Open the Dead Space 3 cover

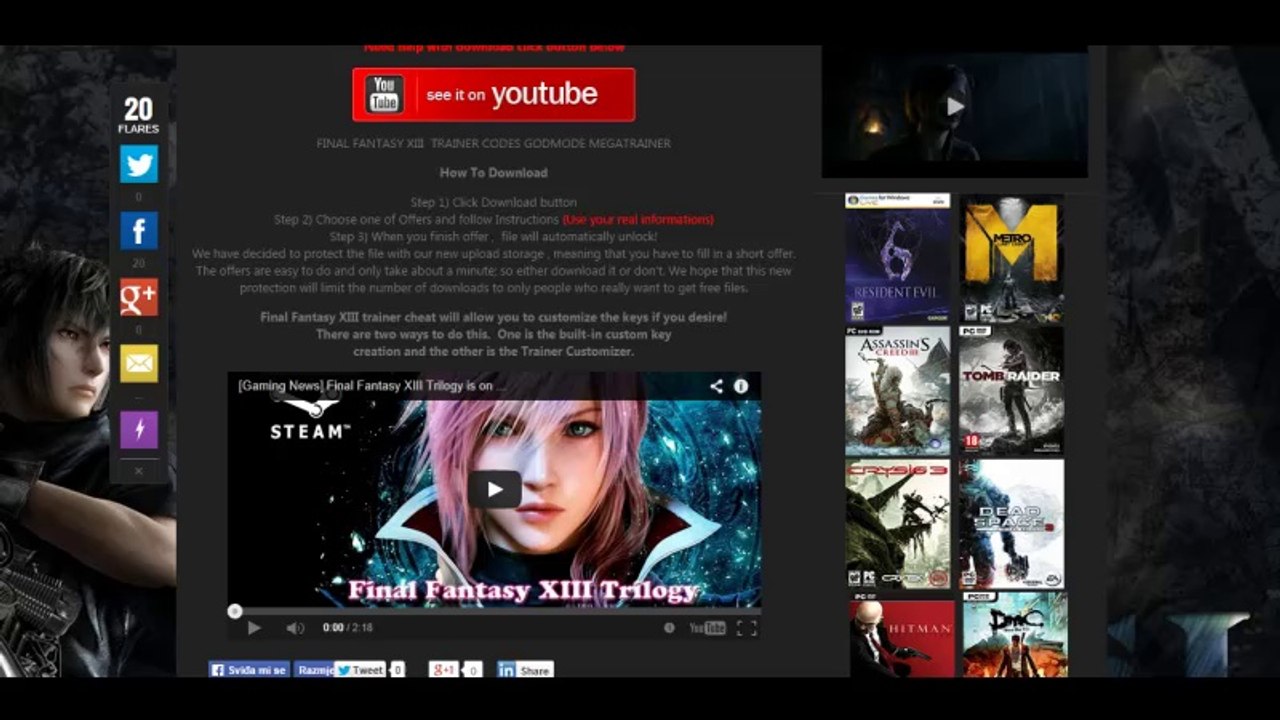click(1011, 523)
